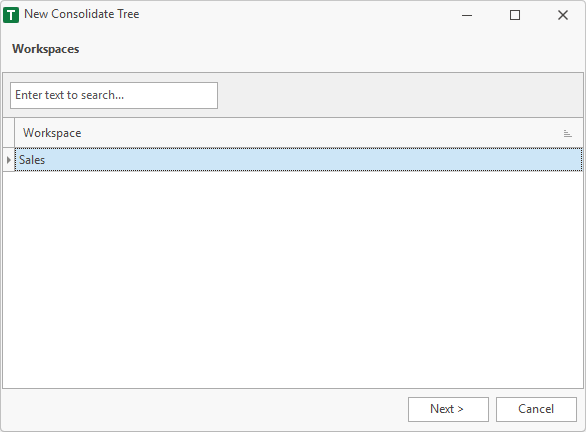
Task: Click the blank corner cell left of Workspace header
Action: click(x=9, y=133)
